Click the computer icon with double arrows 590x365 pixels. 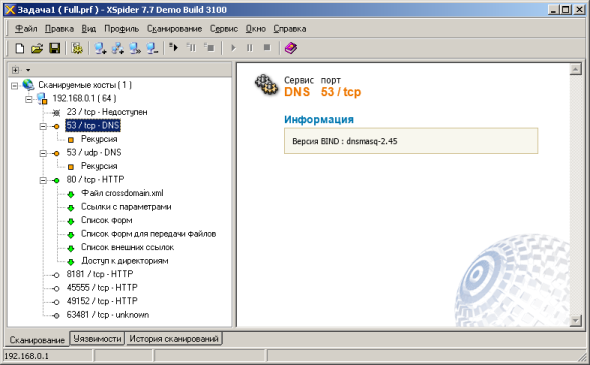point(135,48)
